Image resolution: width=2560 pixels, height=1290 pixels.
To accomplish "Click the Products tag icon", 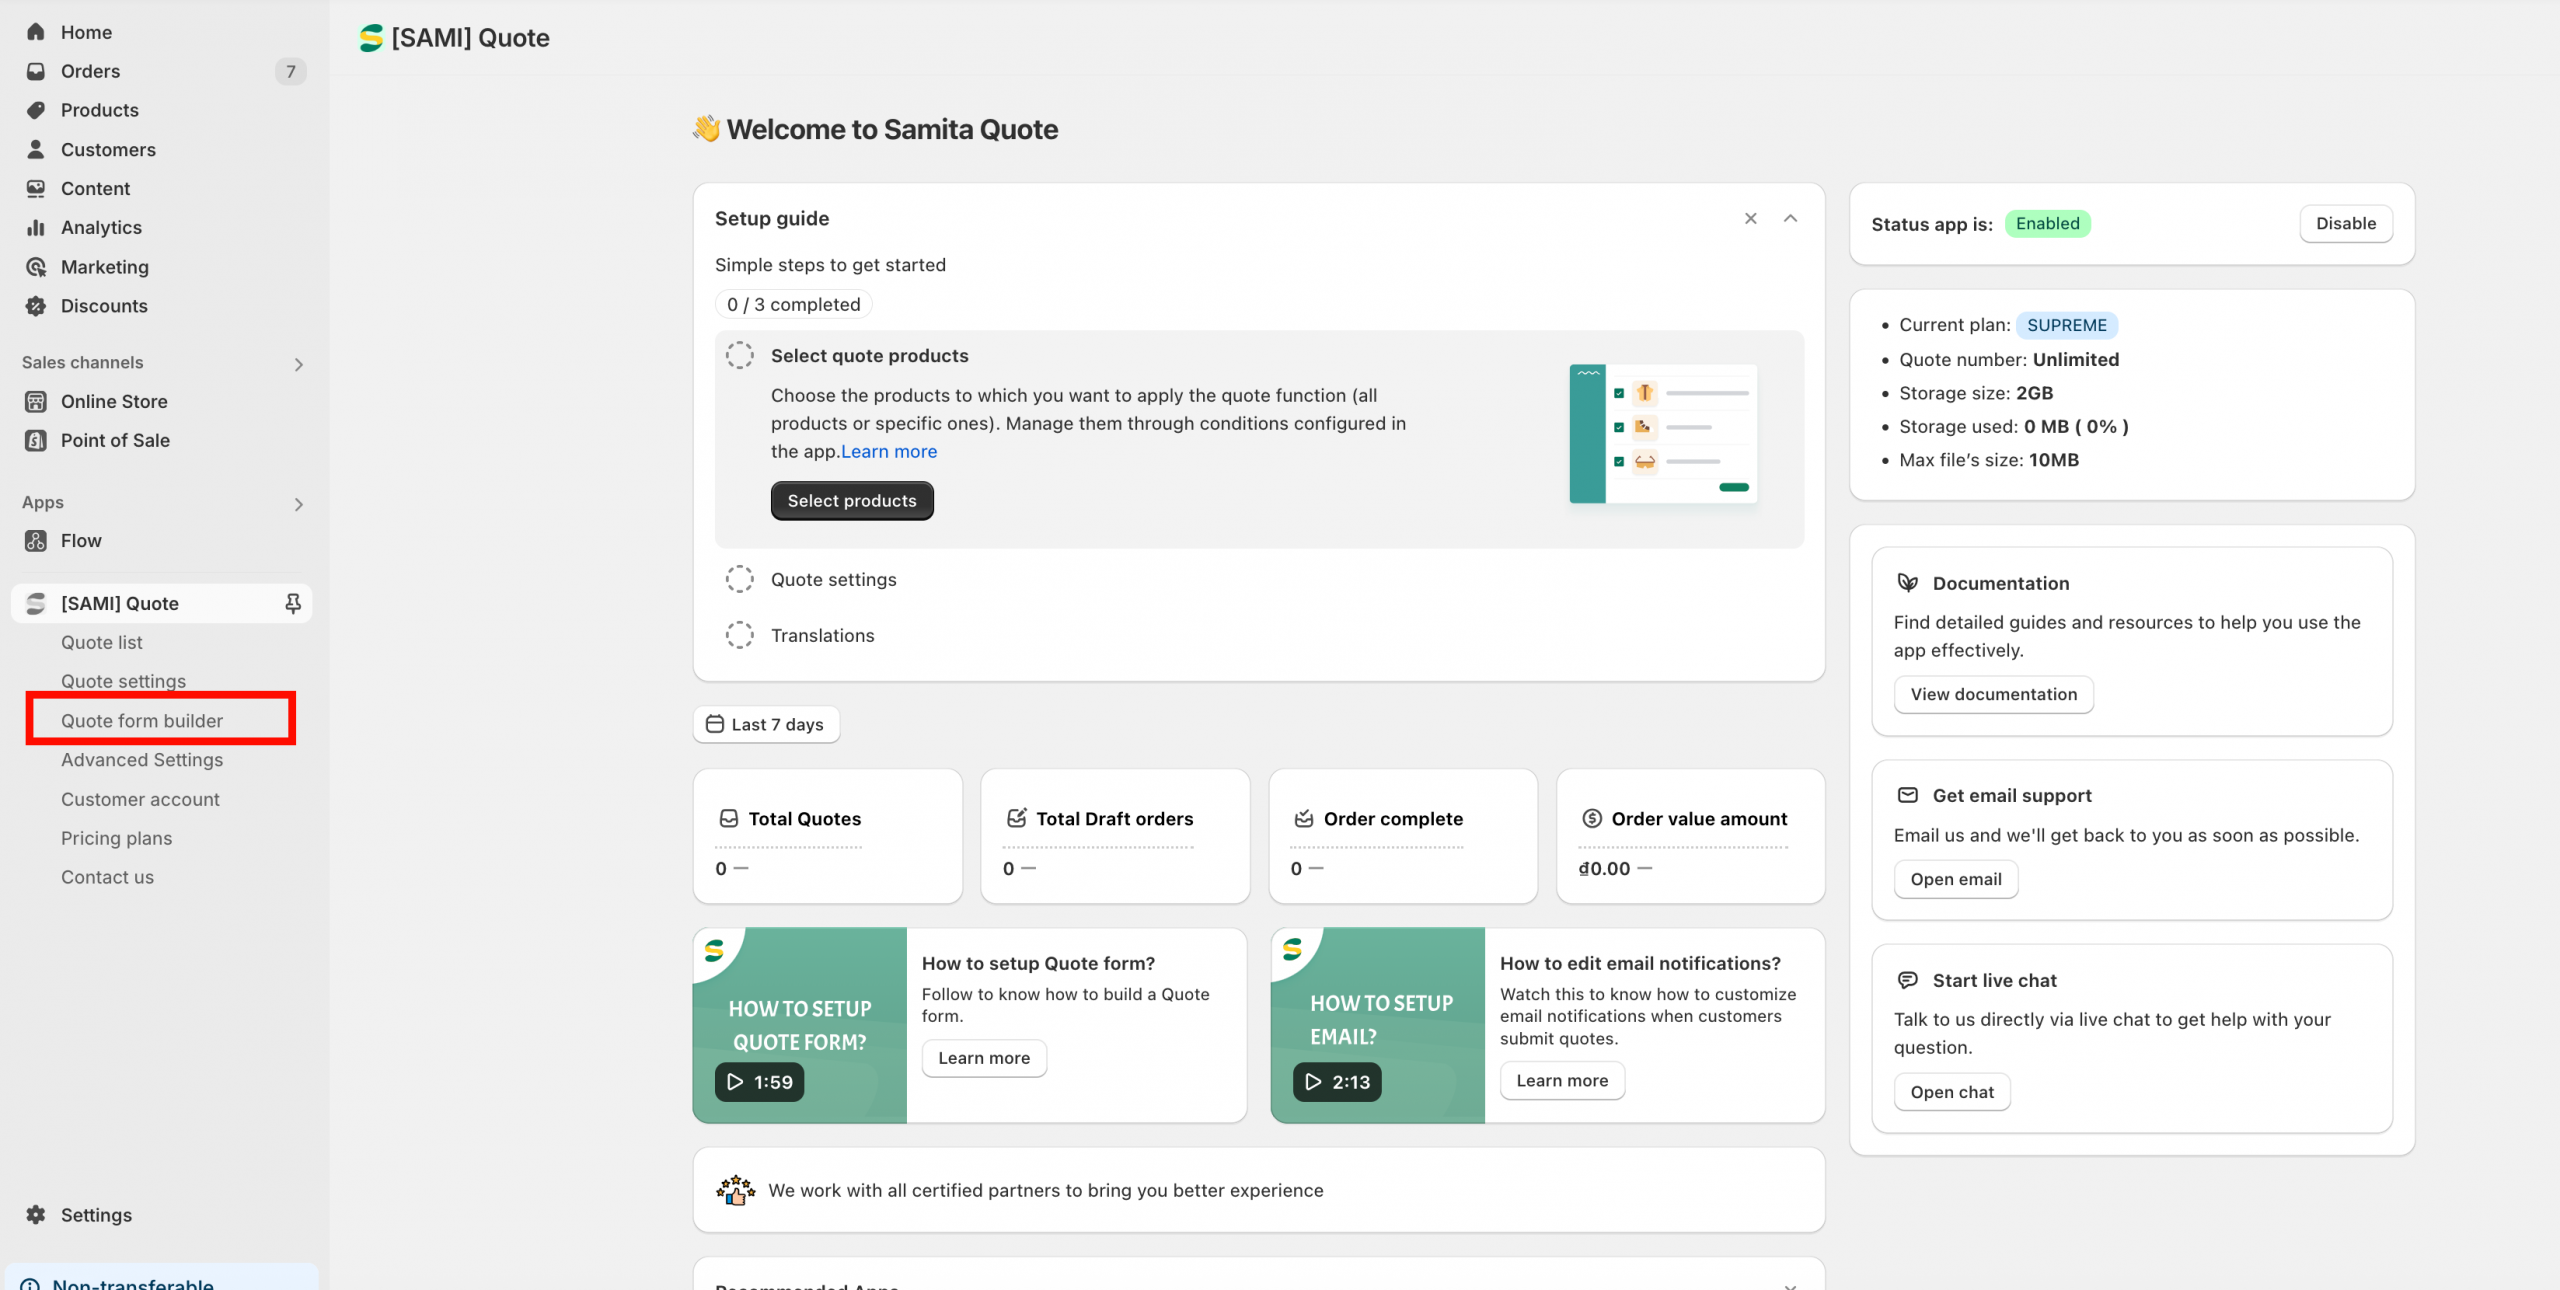I will [x=36, y=110].
